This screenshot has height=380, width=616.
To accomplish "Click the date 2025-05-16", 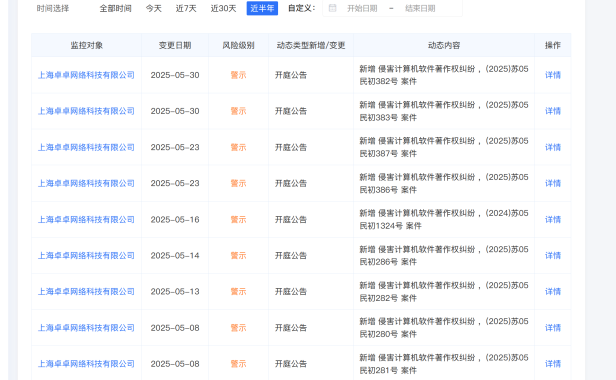I will pyautogui.click(x=175, y=220).
